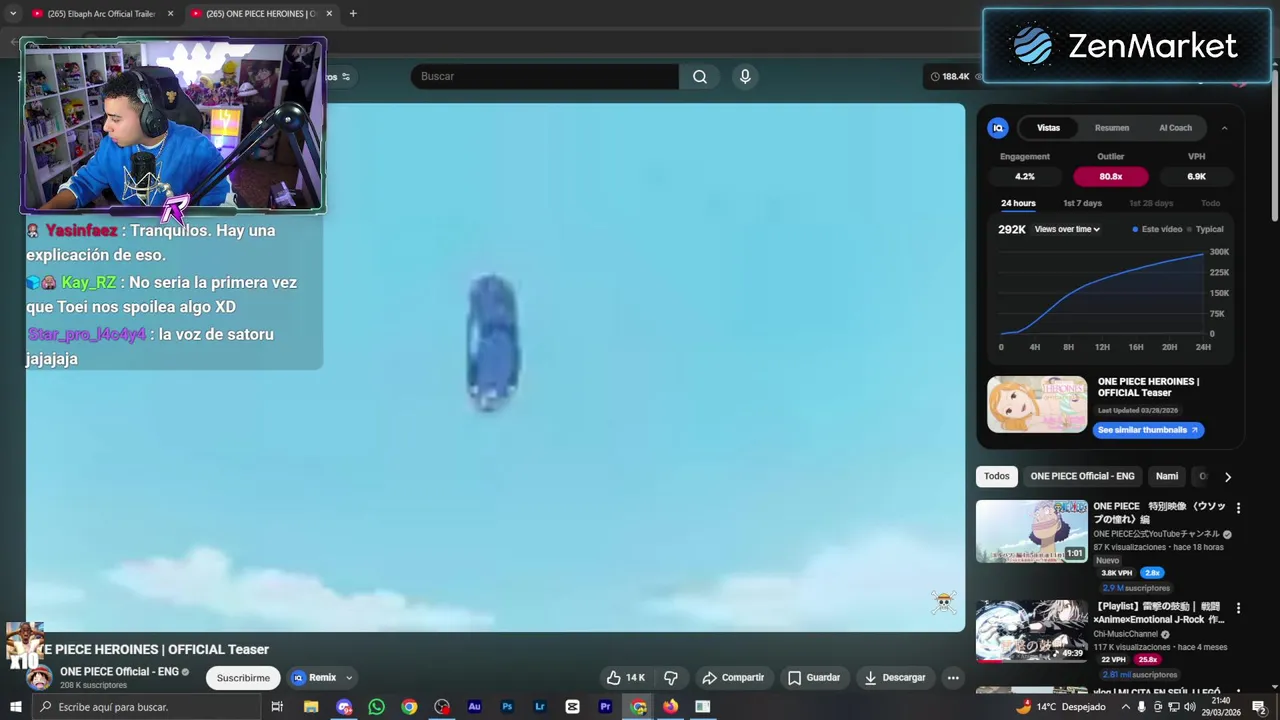Image resolution: width=1280 pixels, height=720 pixels.
Task: Open Premiere Pro from taskbar
Action: coord(605,707)
